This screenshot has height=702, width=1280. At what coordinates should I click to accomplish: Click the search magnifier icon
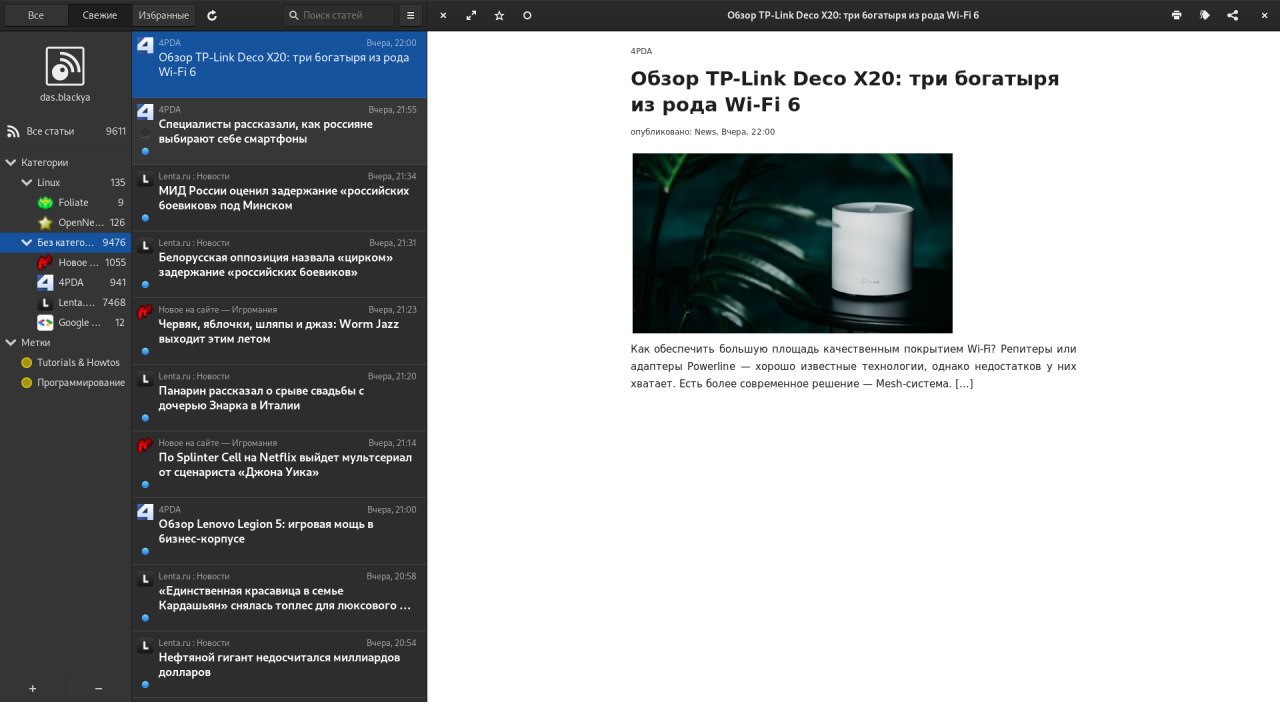293,16
